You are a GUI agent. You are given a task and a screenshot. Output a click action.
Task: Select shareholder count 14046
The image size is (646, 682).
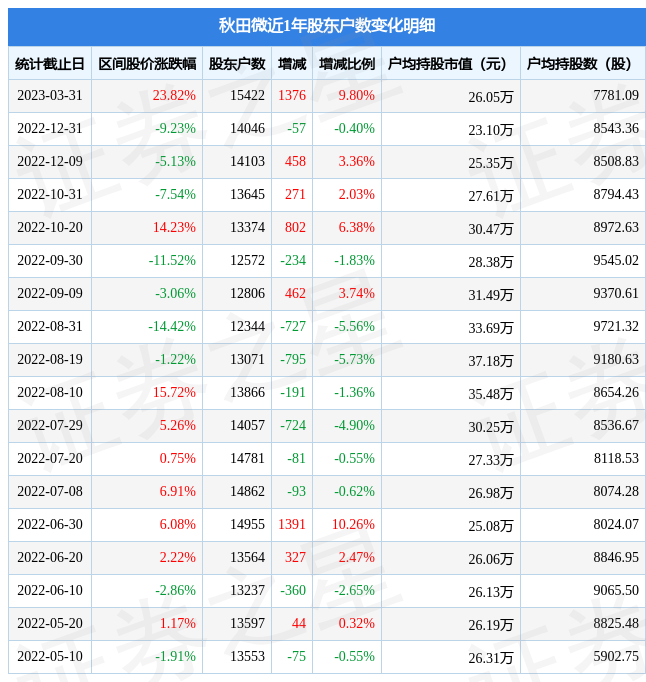point(248,128)
